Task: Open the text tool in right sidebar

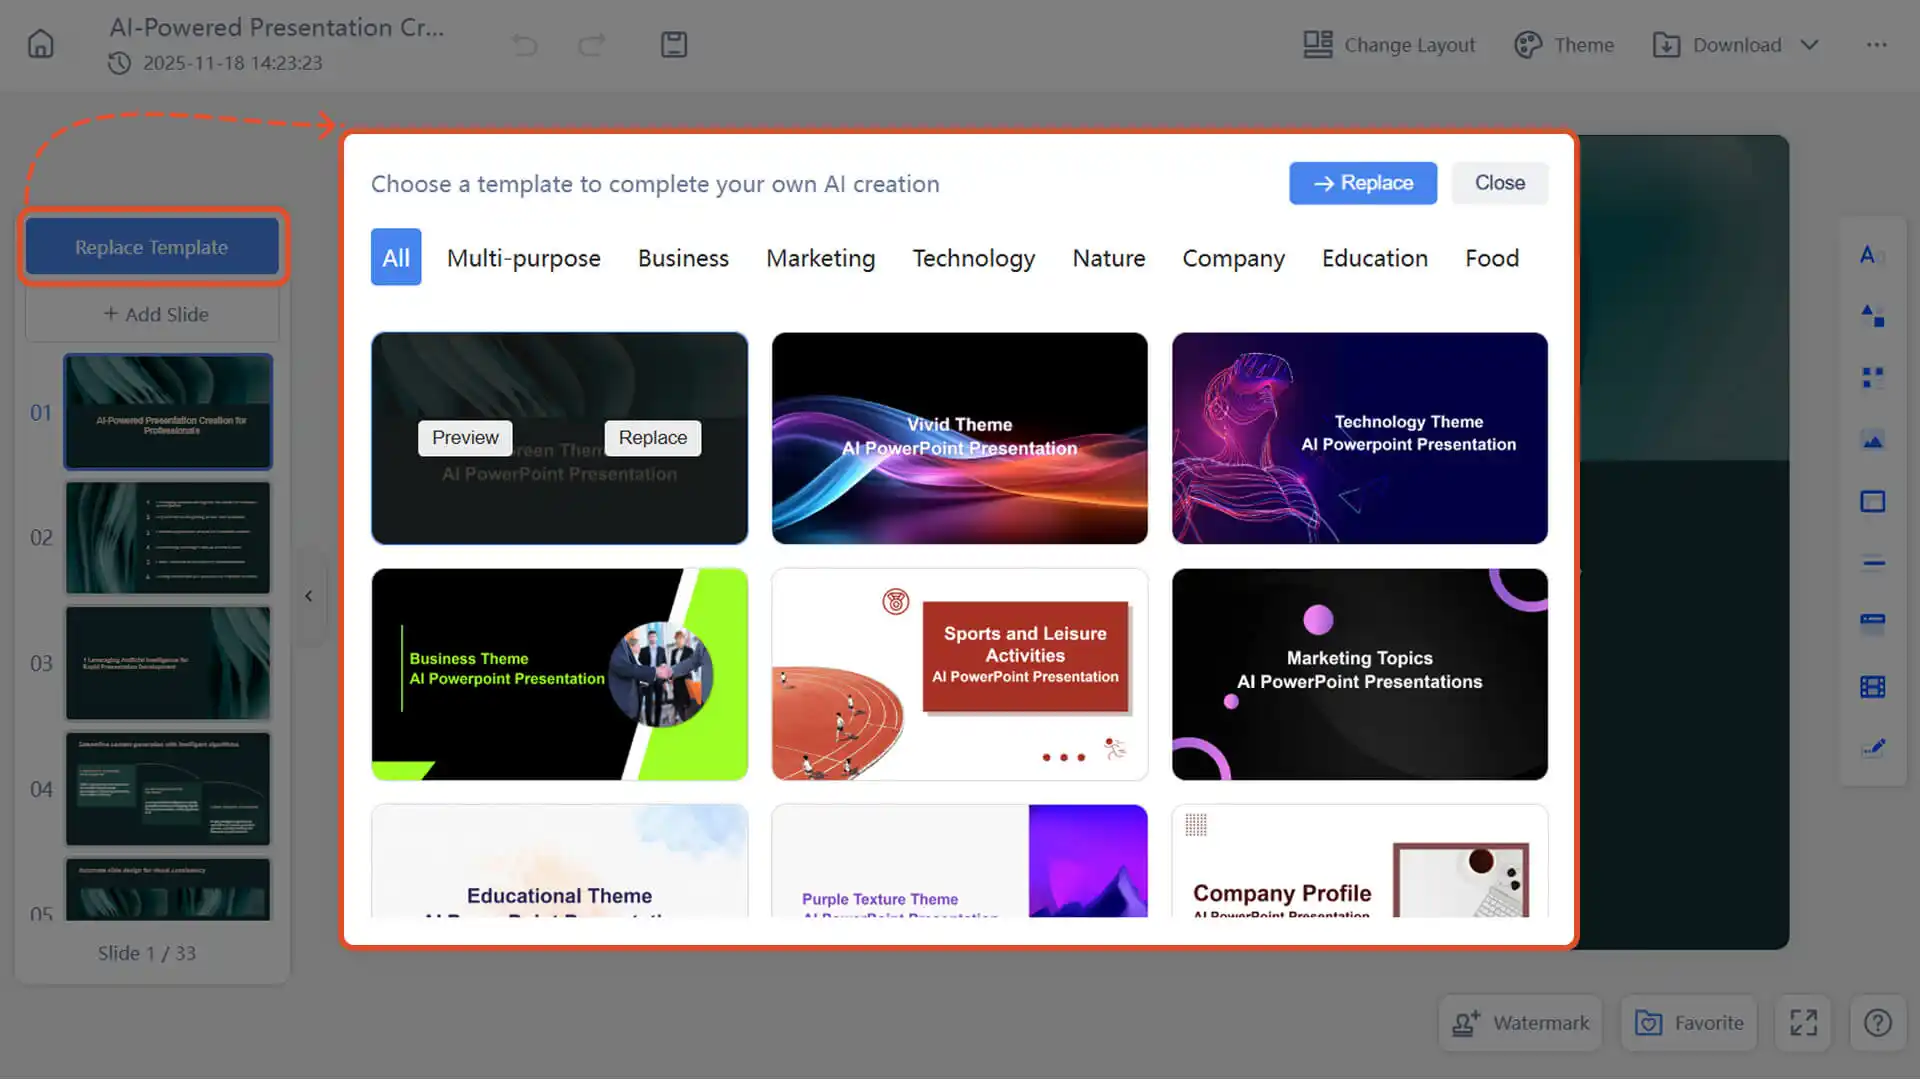Action: [x=1872, y=255]
